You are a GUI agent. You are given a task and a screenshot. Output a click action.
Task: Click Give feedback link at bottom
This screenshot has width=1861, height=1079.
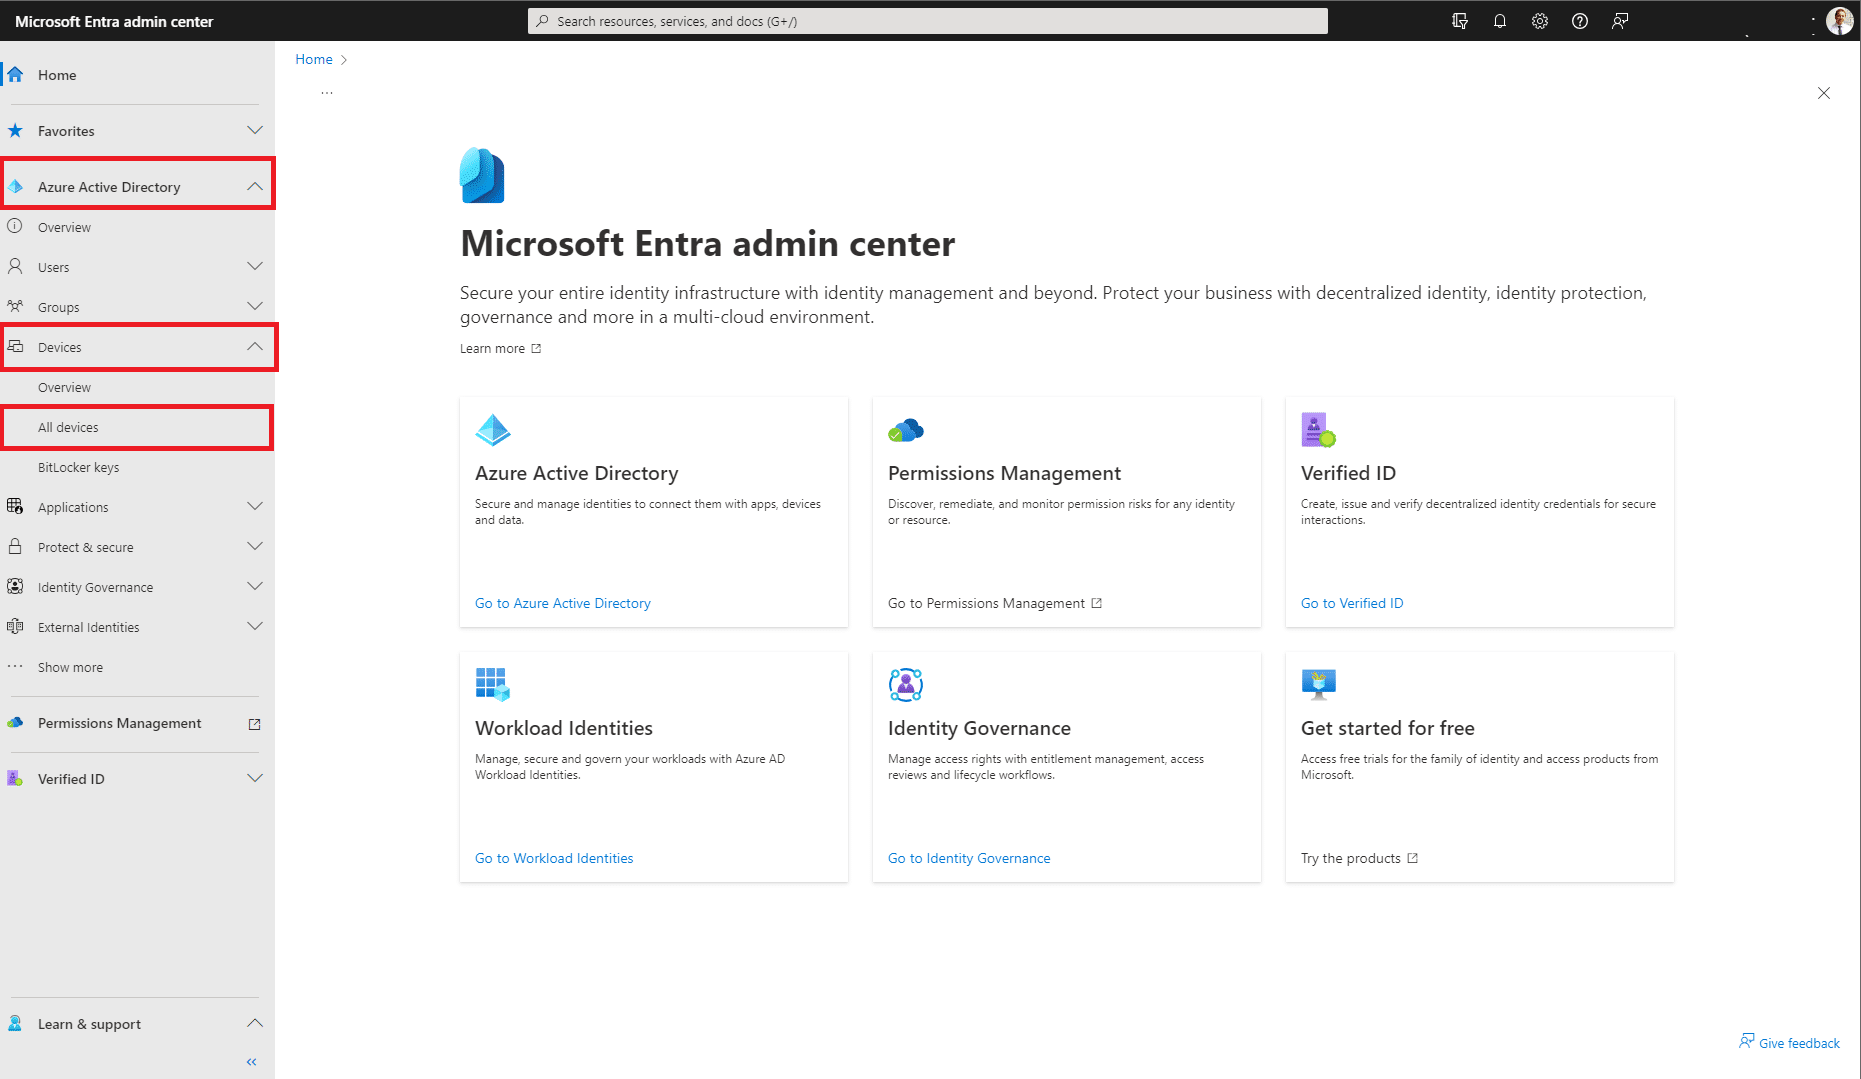pos(1790,1043)
